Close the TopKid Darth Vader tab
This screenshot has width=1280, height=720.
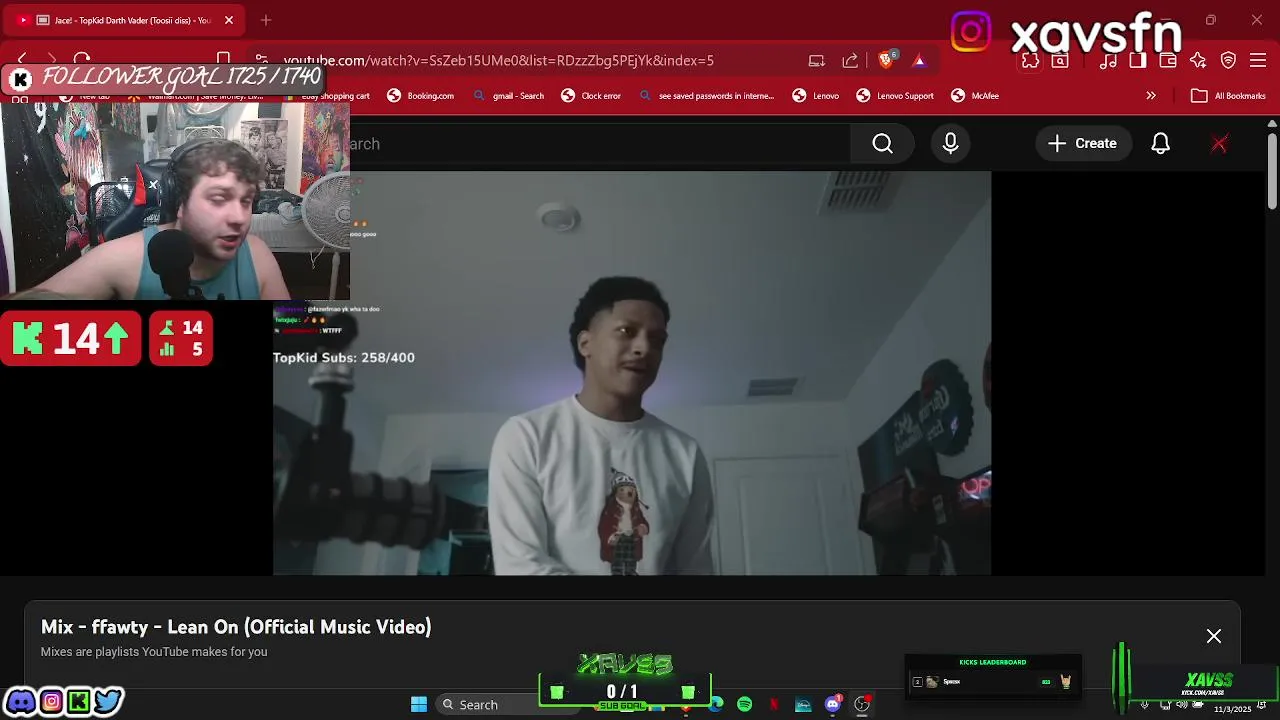pos(229,20)
